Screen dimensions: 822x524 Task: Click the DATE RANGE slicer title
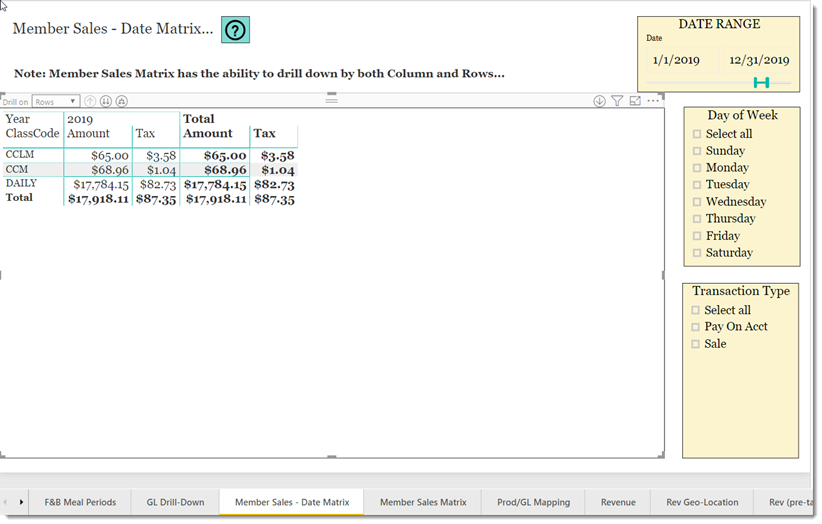pyautogui.click(x=719, y=24)
